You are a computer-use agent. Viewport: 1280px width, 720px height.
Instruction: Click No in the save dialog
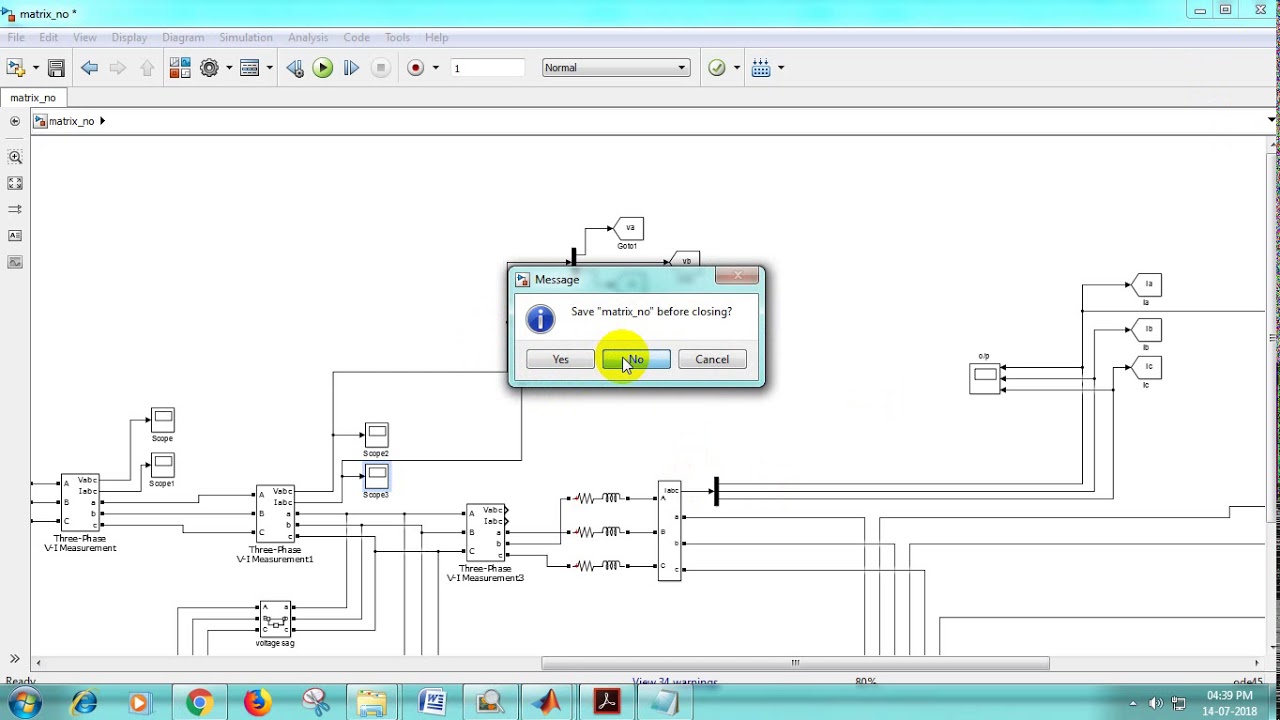point(636,360)
